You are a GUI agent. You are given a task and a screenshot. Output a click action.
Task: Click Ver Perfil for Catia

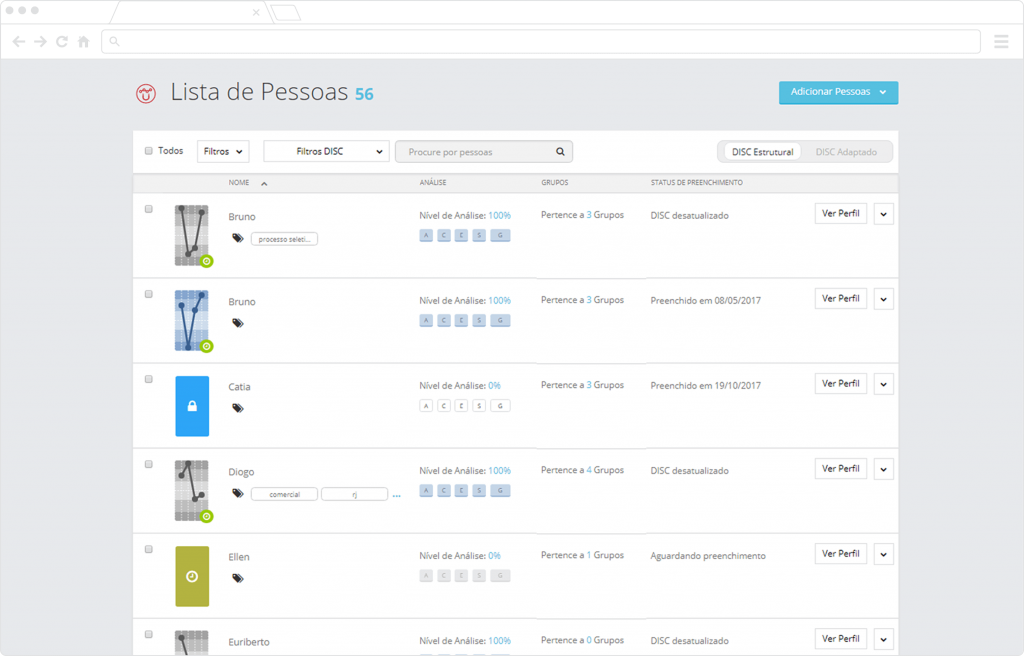pyautogui.click(x=840, y=384)
